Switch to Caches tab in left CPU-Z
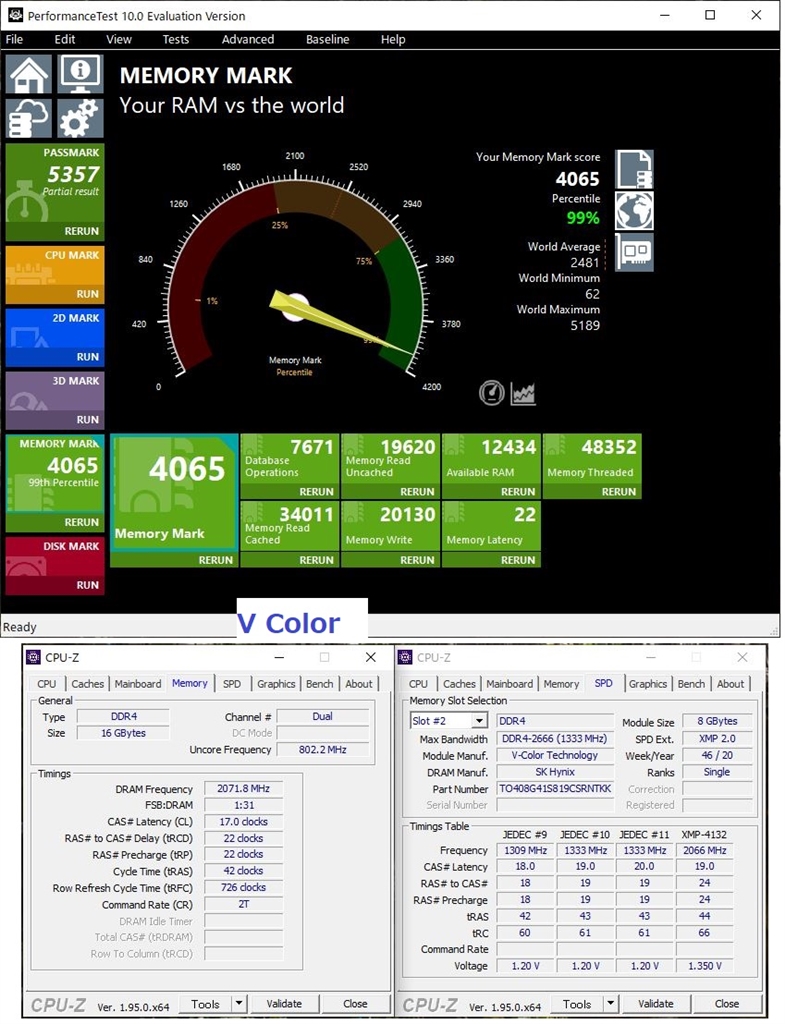Image resolution: width=785 pixels, height=1024 pixels. point(88,684)
